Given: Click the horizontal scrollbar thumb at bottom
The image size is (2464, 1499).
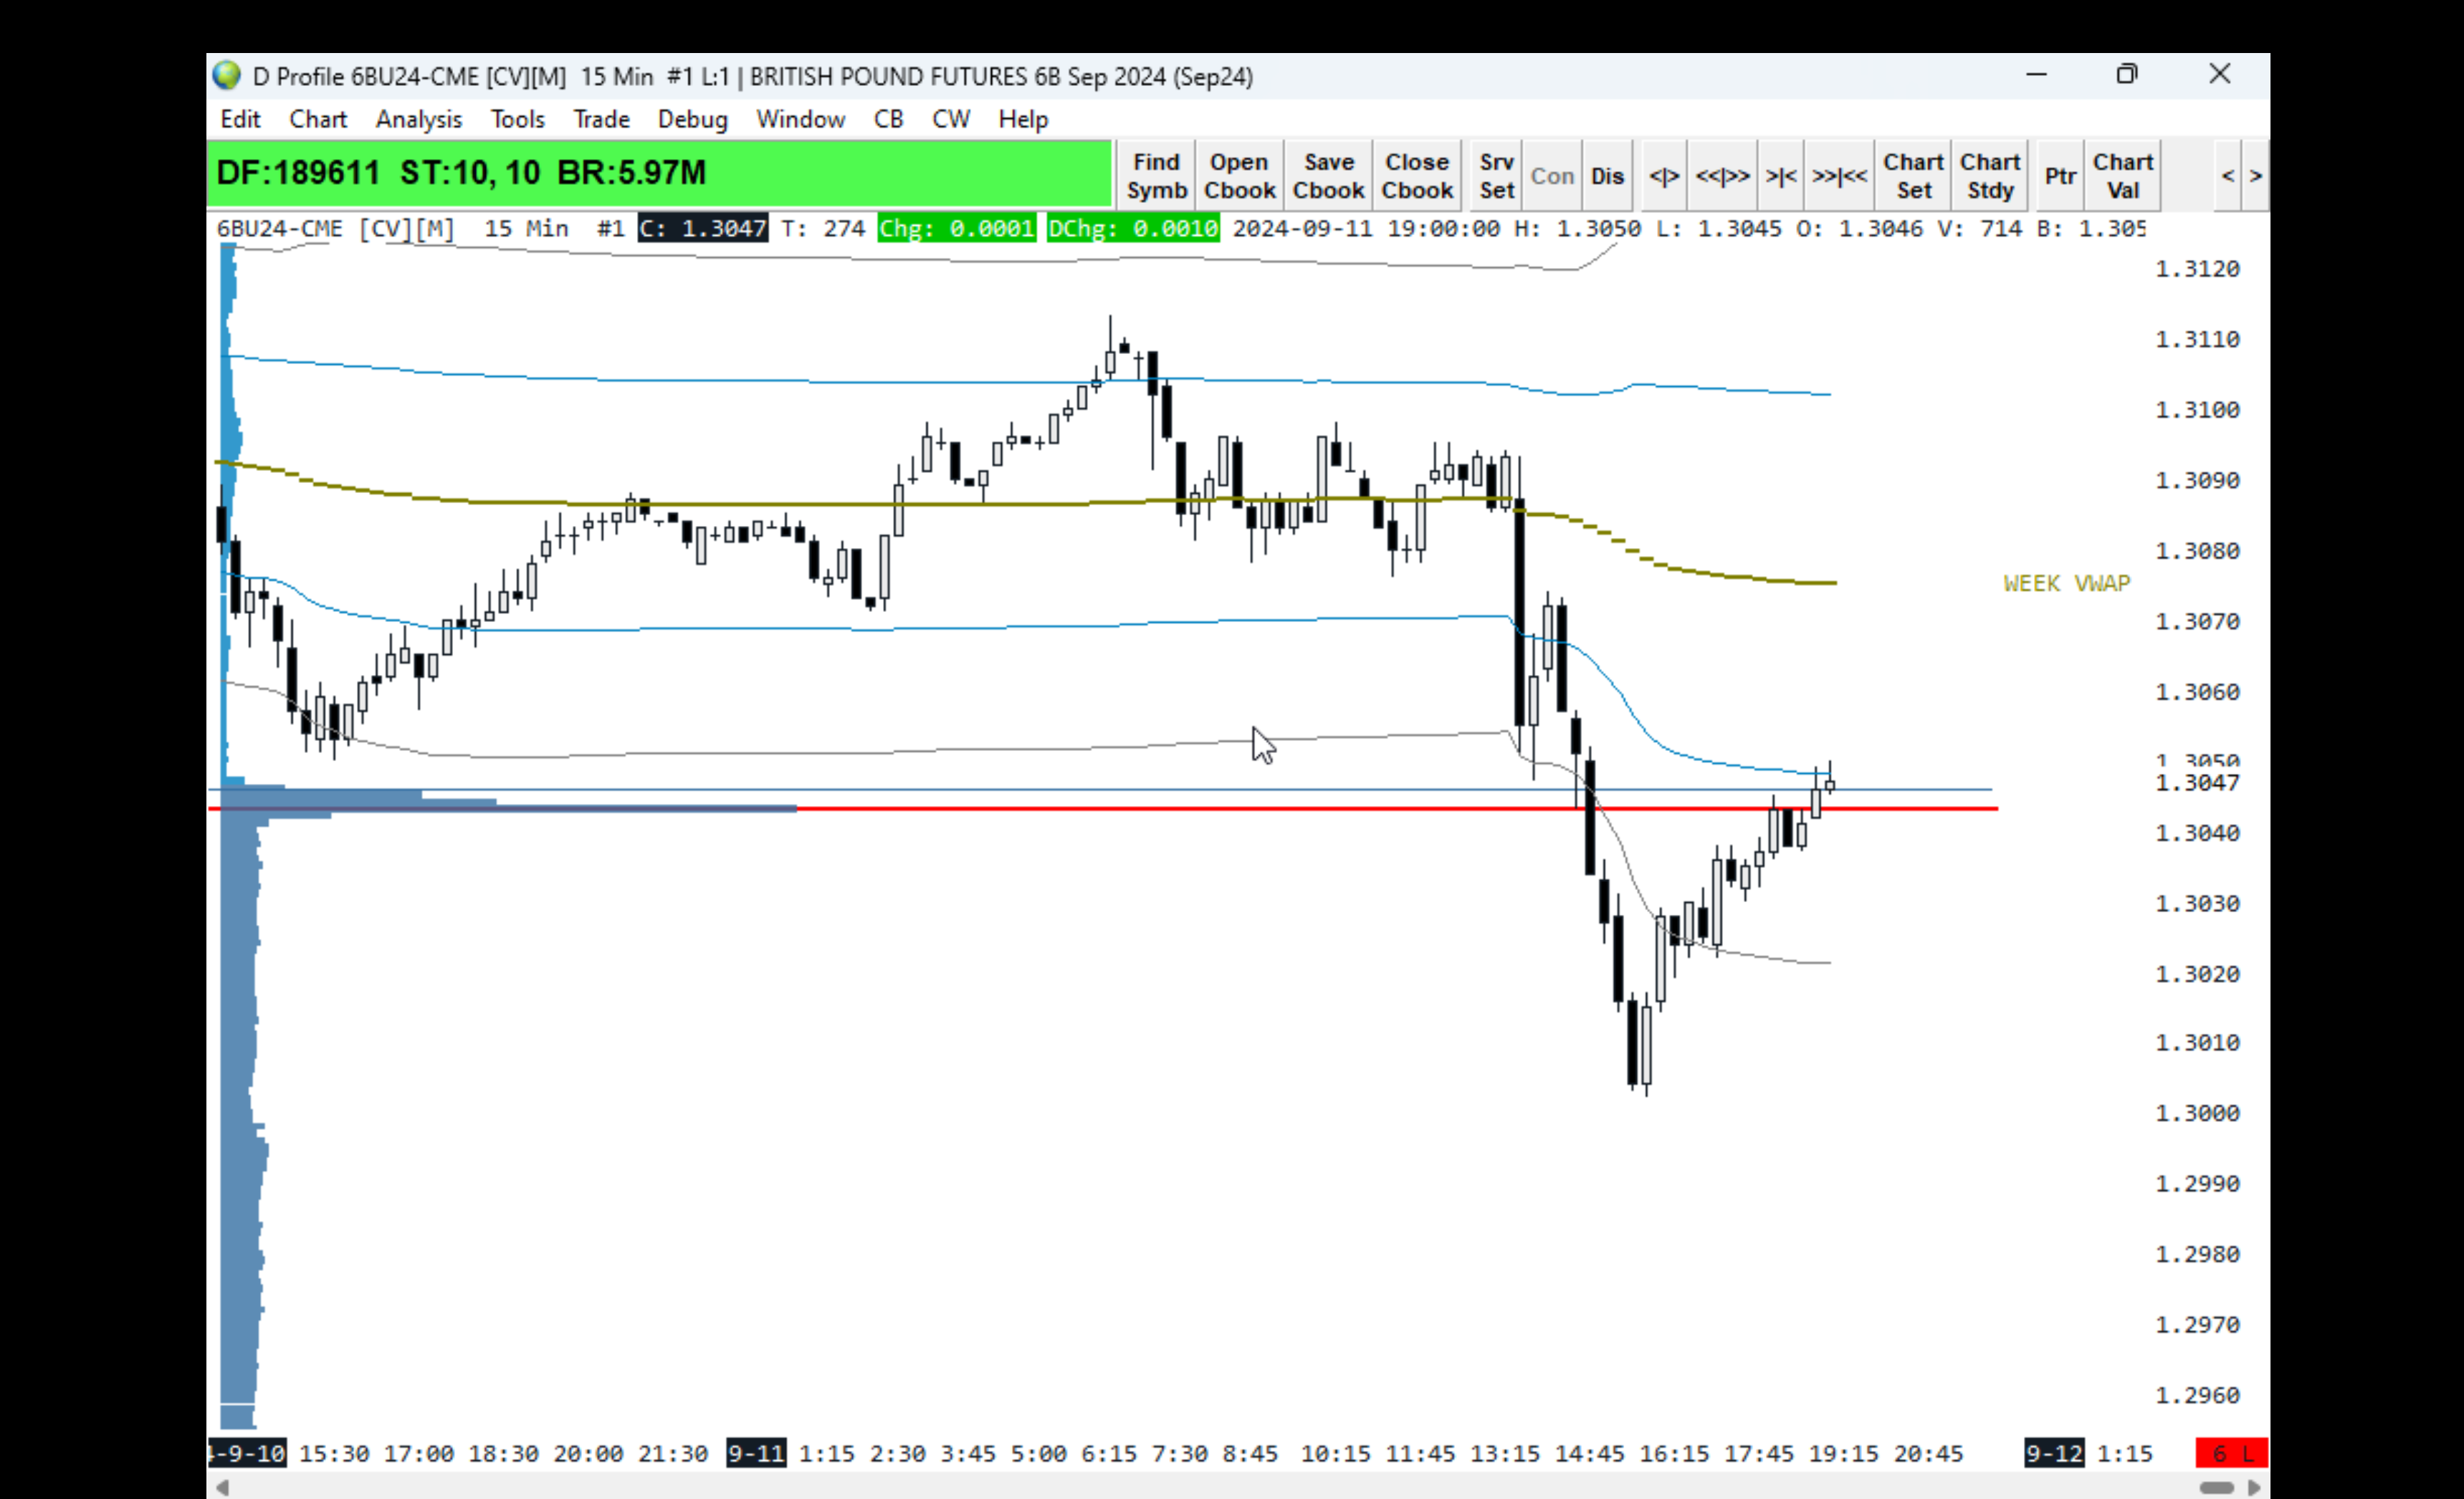Looking at the screenshot, I should click(x=2216, y=1487).
